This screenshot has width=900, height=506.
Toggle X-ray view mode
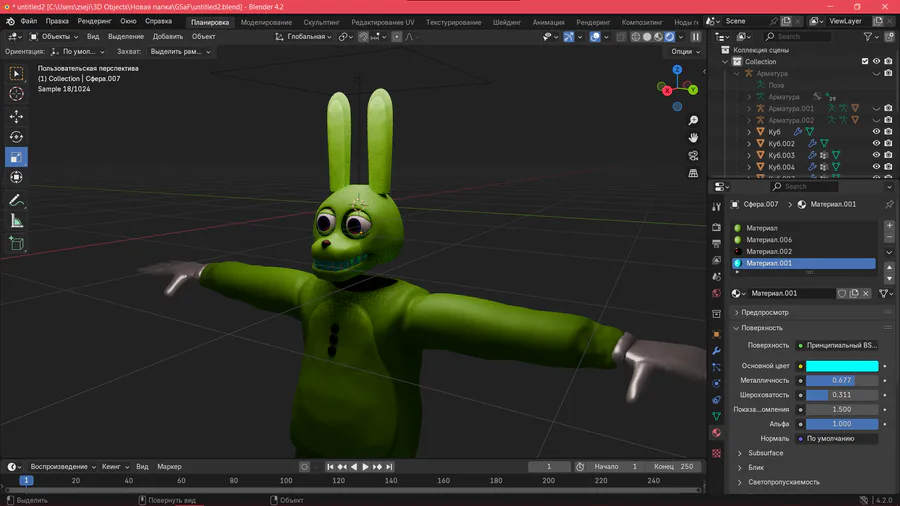coord(620,37)
